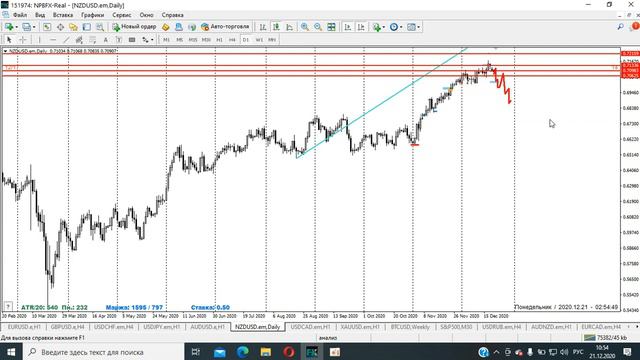
Task: Select the horizontal line tool
Action: coord(53,40)
